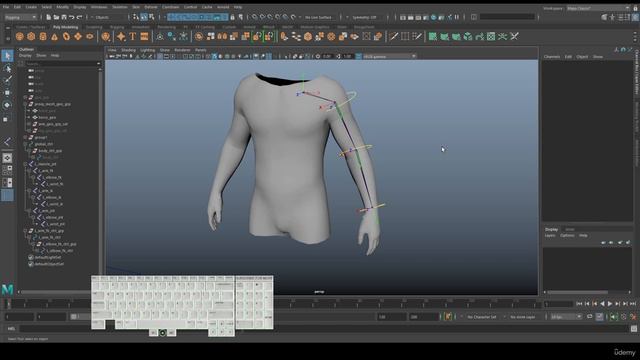Switch to the Poly Modeling shelf tab

[65, 27]
